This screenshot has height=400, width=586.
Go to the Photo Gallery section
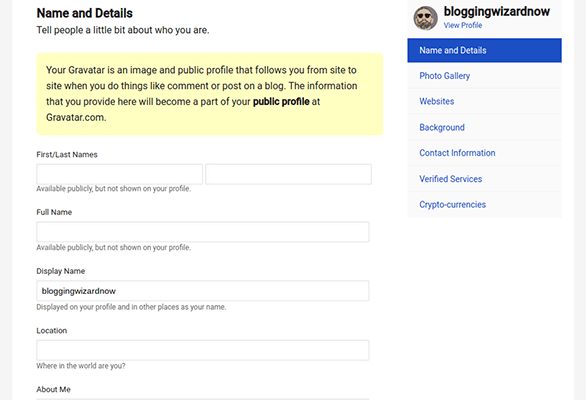pos(484,76)
